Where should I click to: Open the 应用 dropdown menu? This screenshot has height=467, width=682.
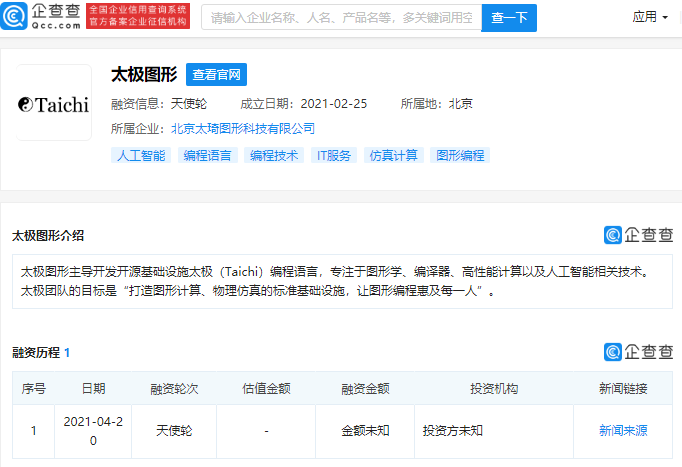(650, 17)
